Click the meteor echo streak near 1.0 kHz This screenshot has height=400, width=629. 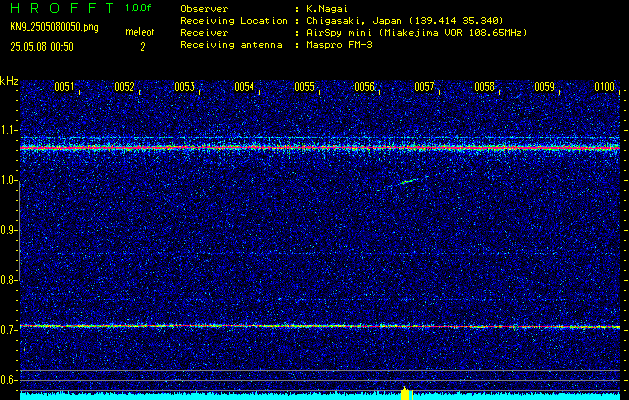tap(409, 181)
